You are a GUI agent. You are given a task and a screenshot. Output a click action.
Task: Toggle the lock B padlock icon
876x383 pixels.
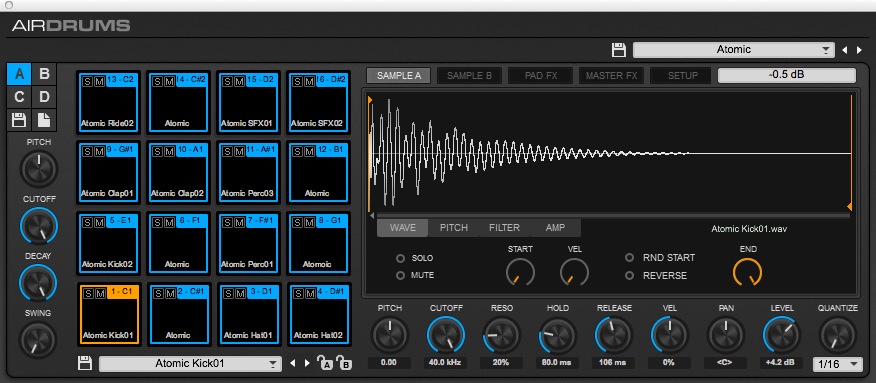pos(344,363)
